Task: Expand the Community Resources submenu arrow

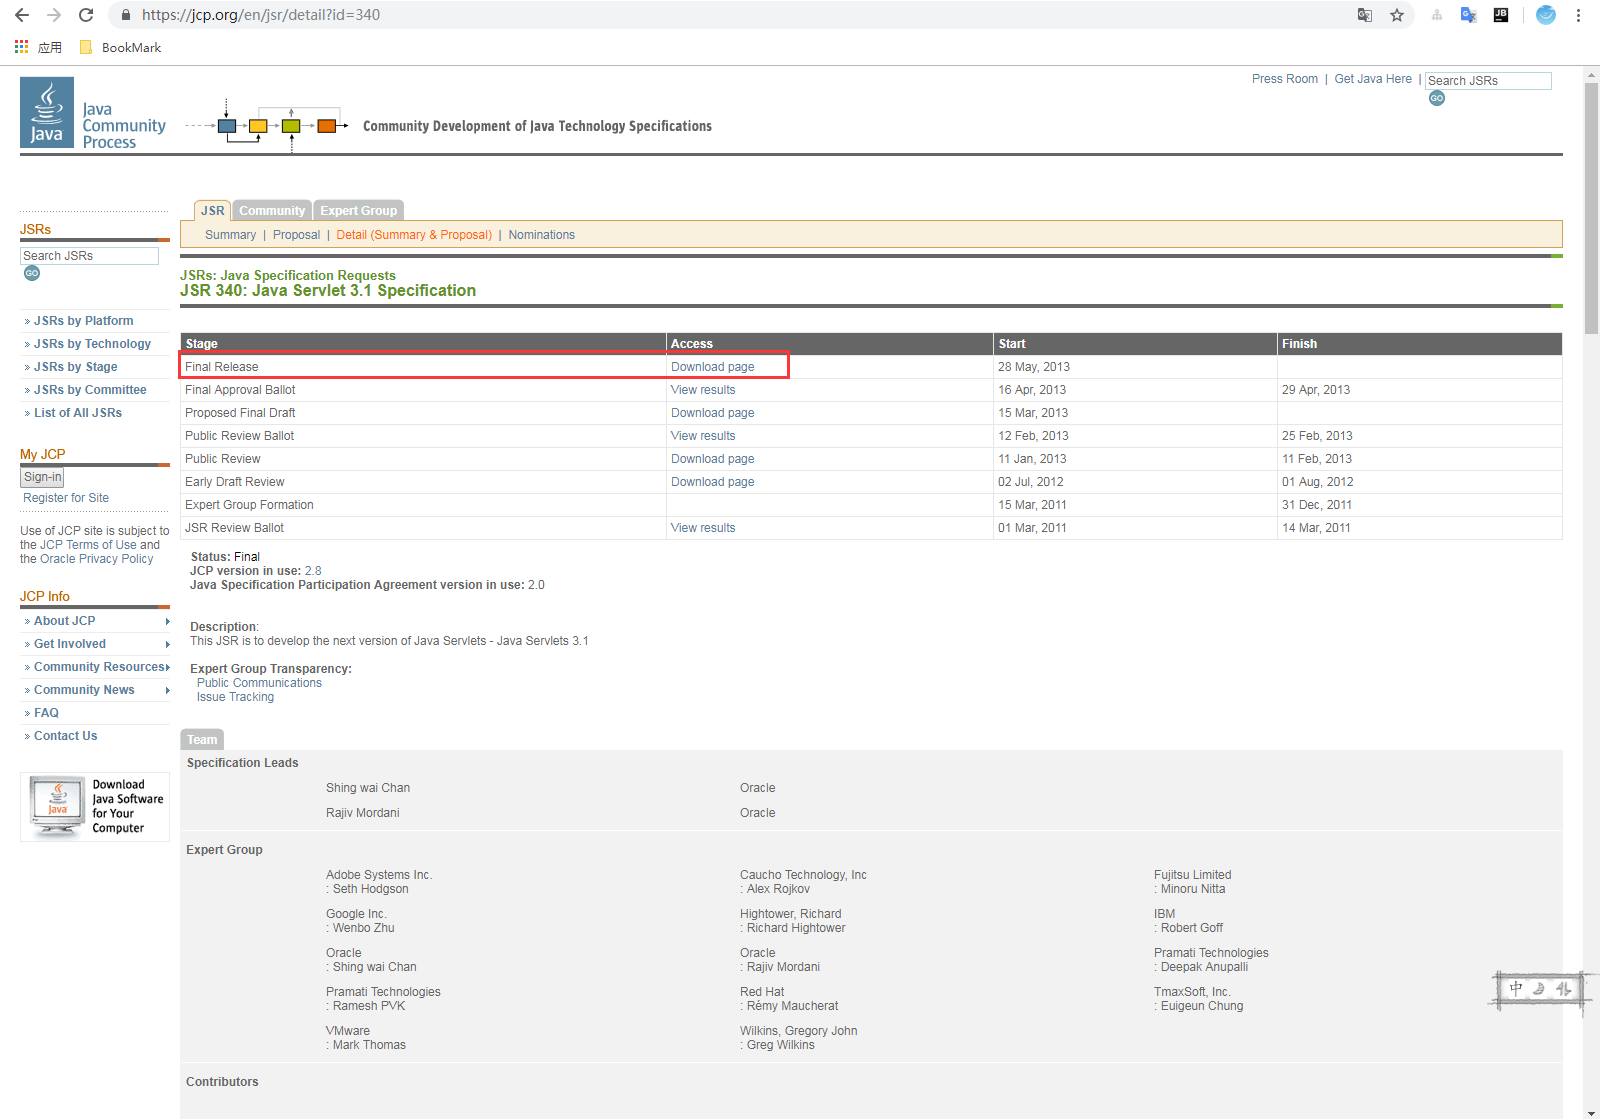Action: coord(167,667)
